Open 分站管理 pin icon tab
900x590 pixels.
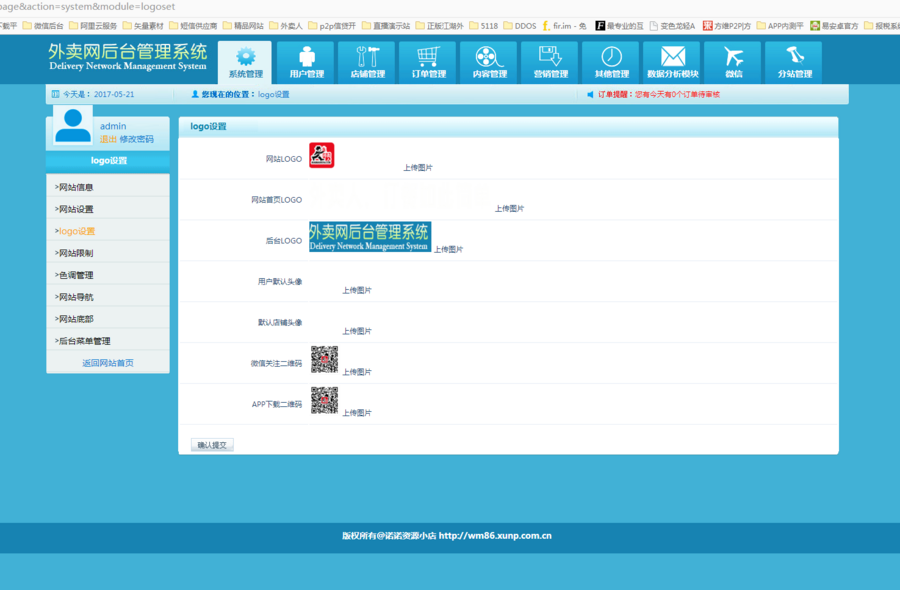click(x=794, y=63)
